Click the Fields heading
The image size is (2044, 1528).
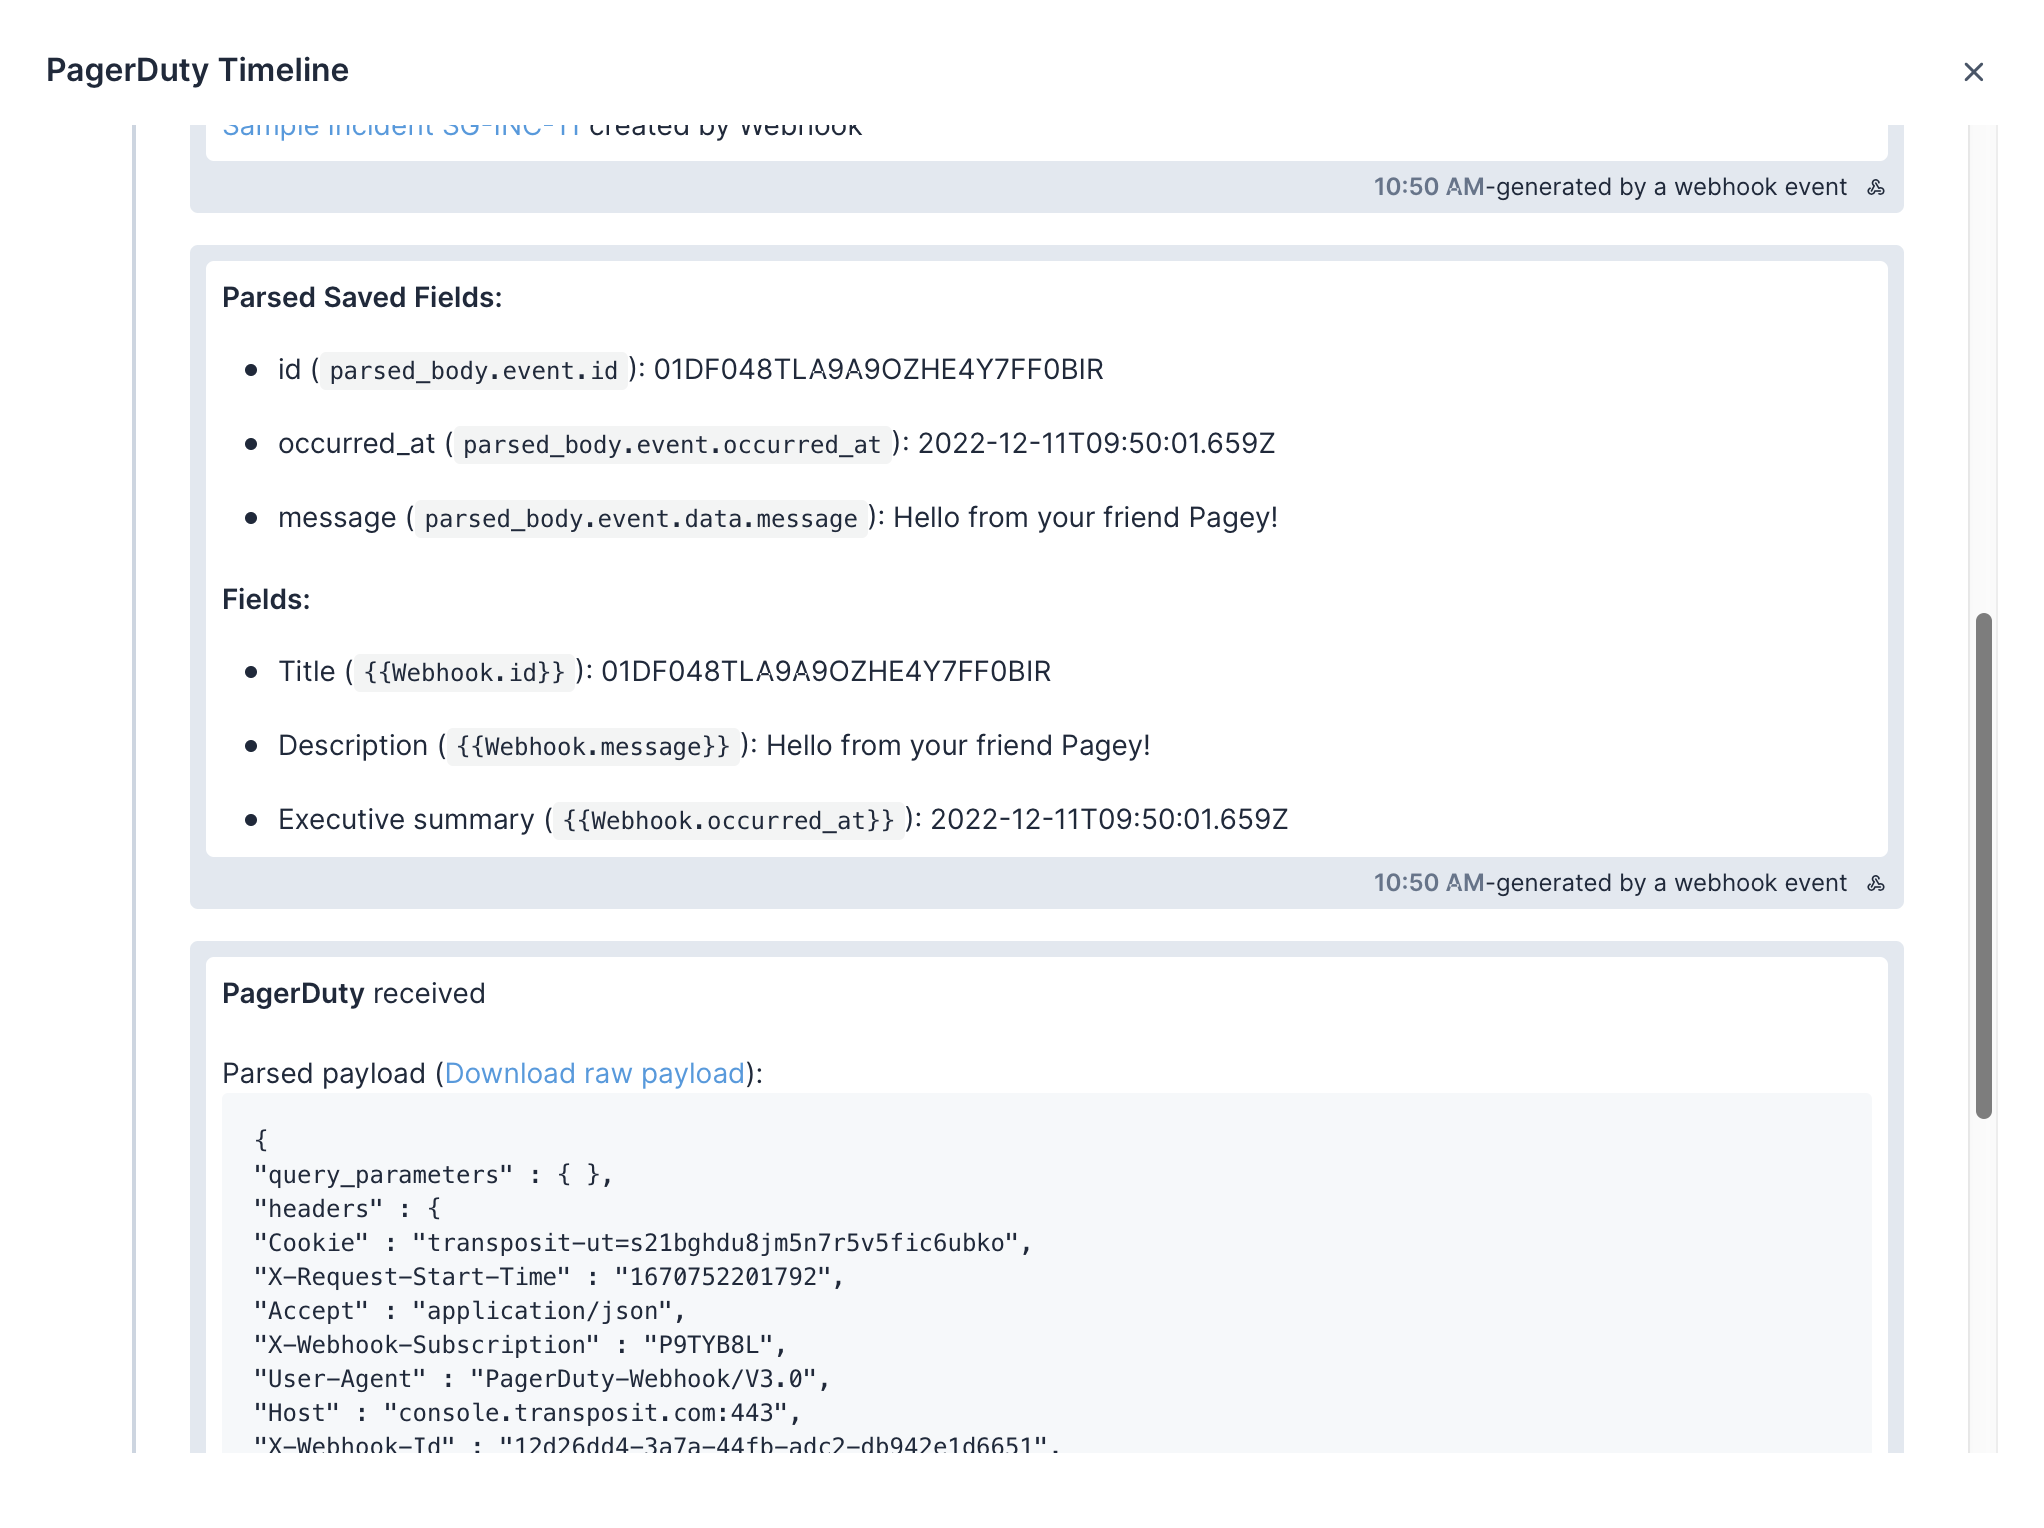point(265,599)
